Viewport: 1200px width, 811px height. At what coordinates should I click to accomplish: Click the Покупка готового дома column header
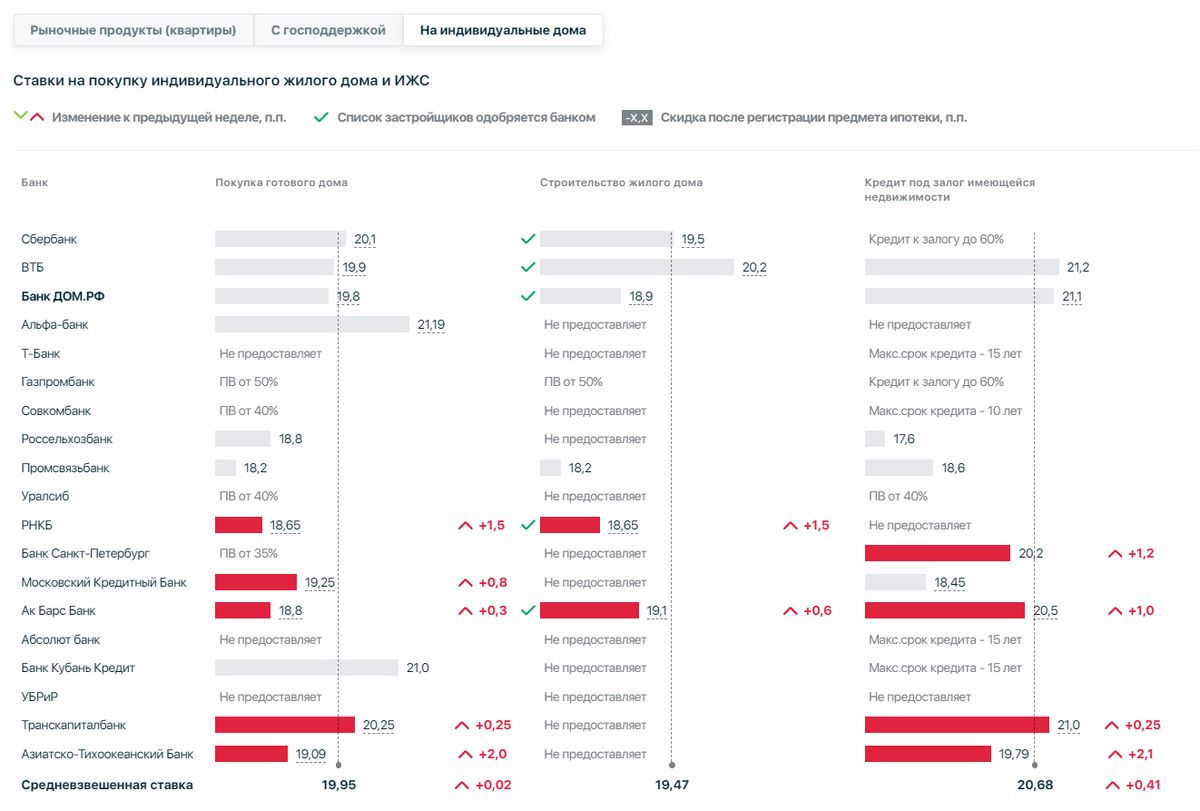click(282, 183)
